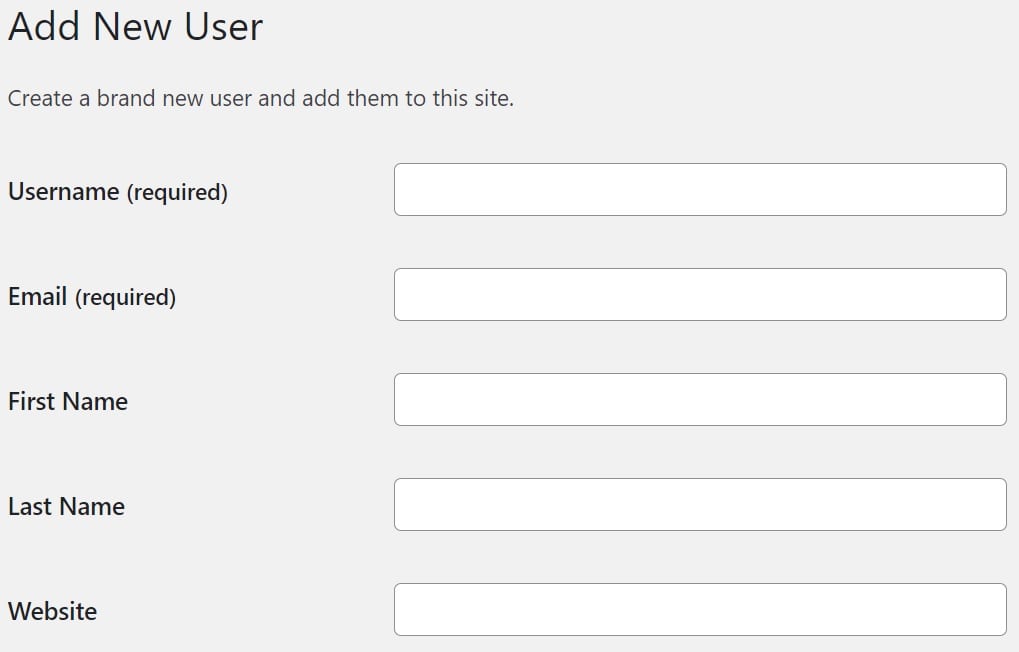The height and width of the screenshot is (652, 1019).
Task: Select the First Name input field
Action: point(700,400)
